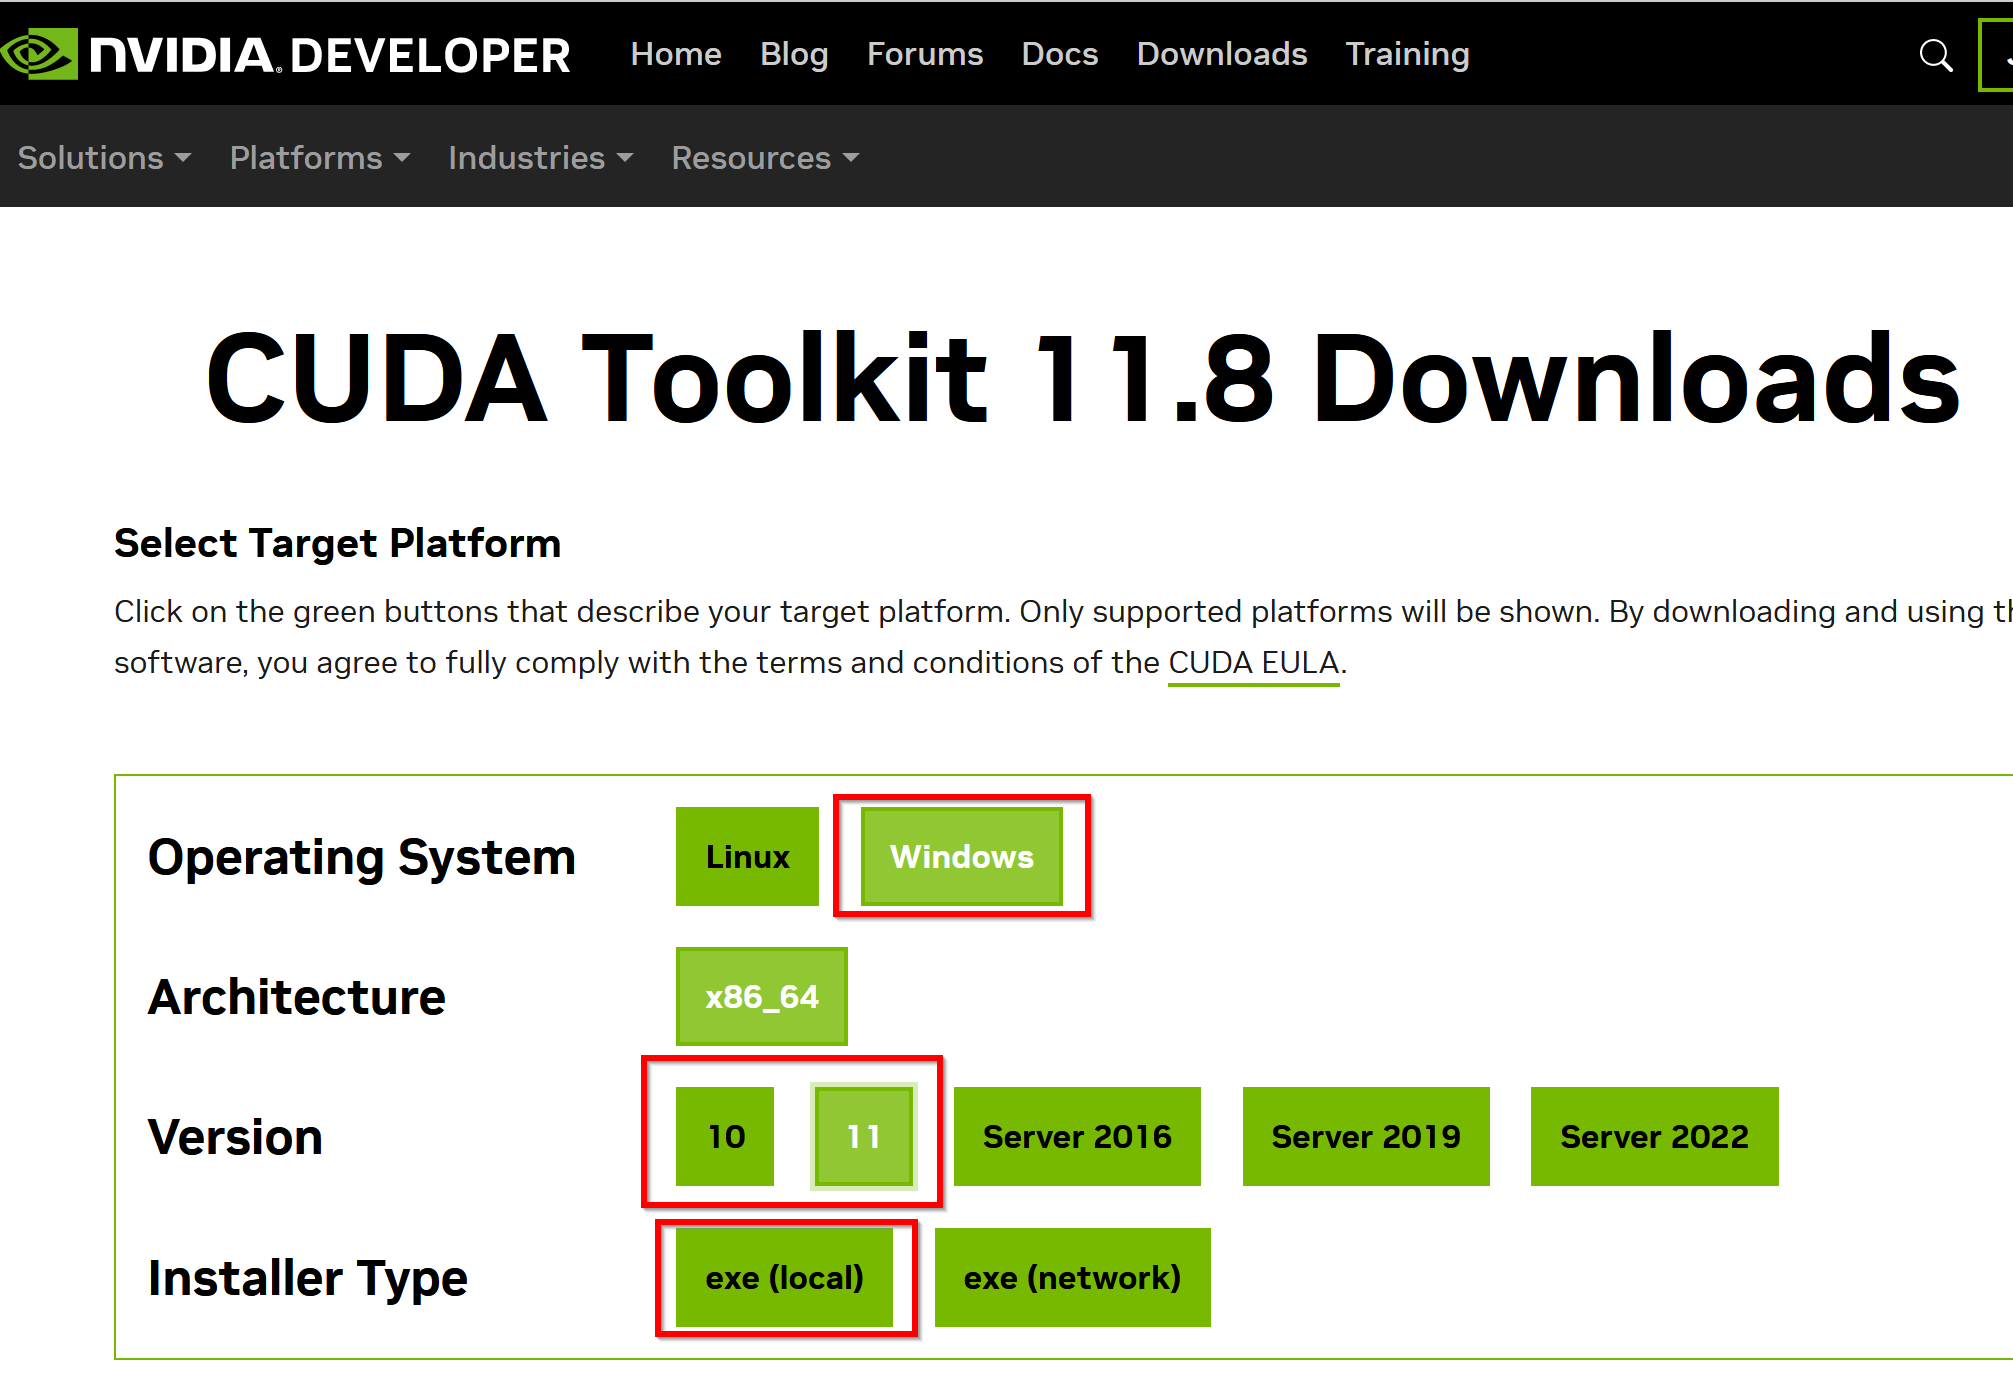Open the Docs nav link

click(1060, 54)
